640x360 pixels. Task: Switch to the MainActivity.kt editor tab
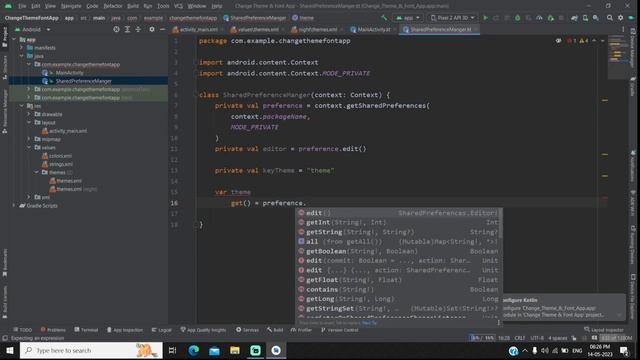373,29
